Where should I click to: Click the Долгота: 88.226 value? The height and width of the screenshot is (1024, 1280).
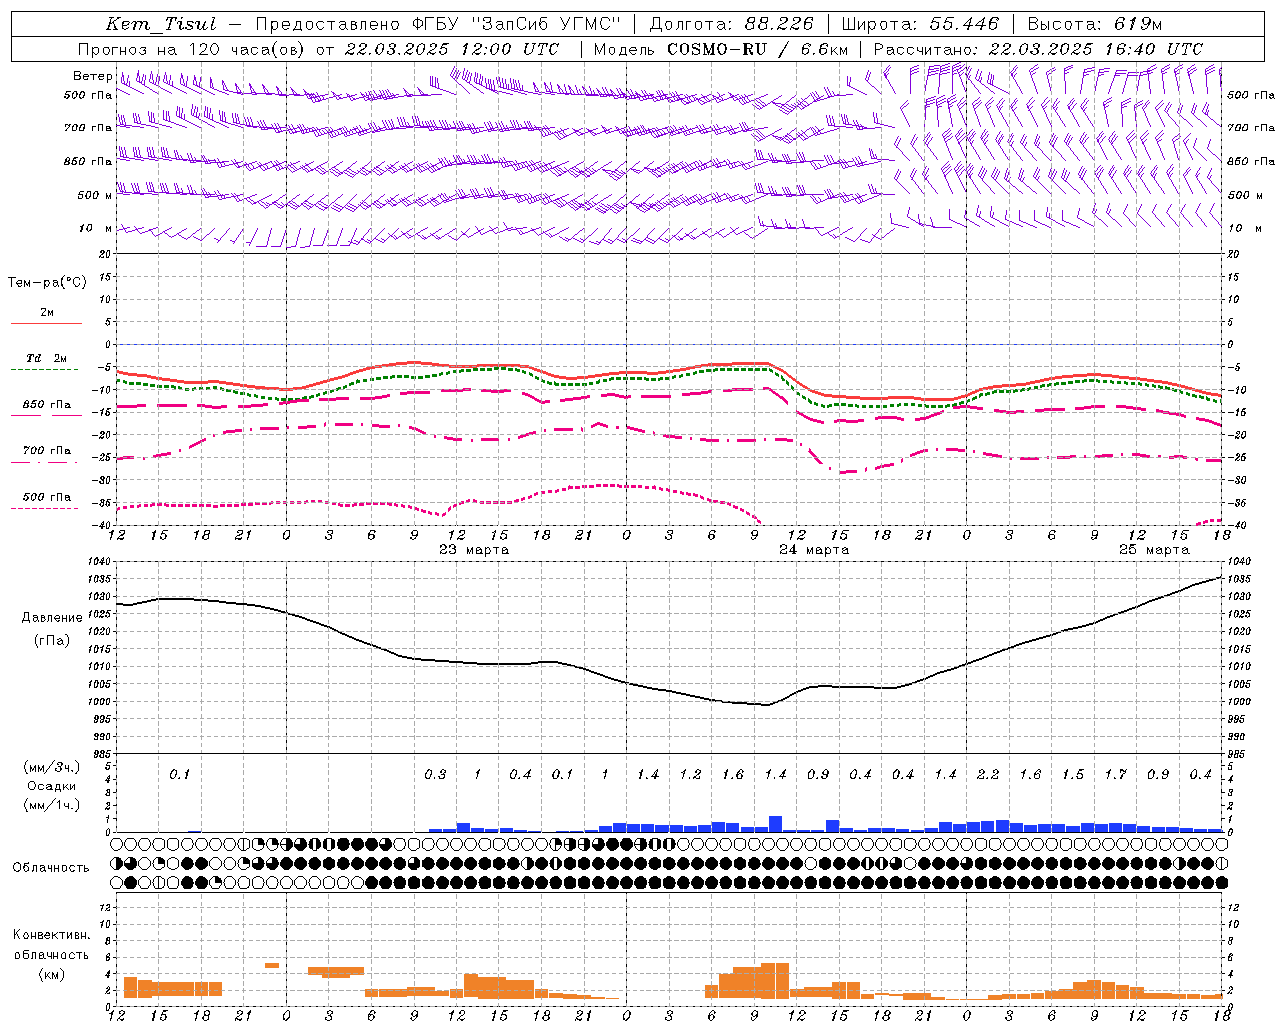point(732,24)
